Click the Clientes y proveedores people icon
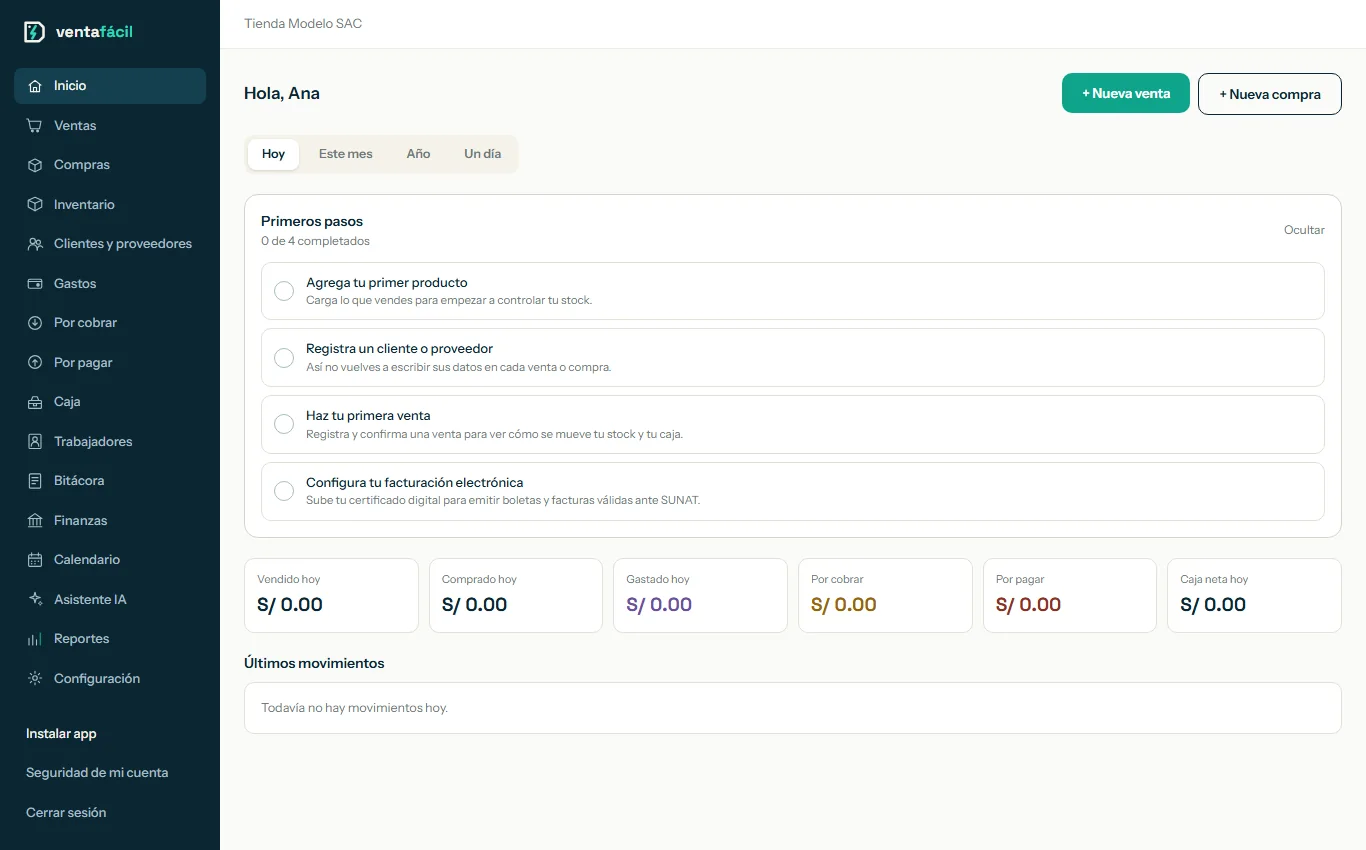The width and height of the screenshot is (1366, 850). [35, 244]
